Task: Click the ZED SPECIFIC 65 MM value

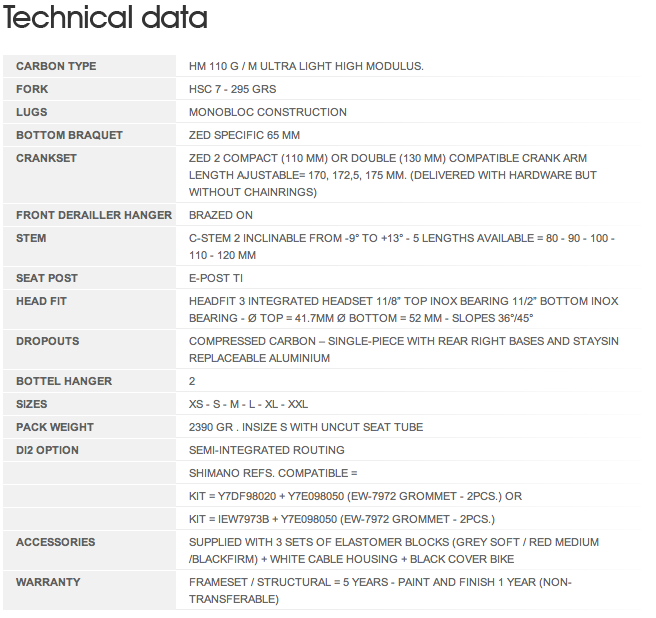Action: pos(244,135)
